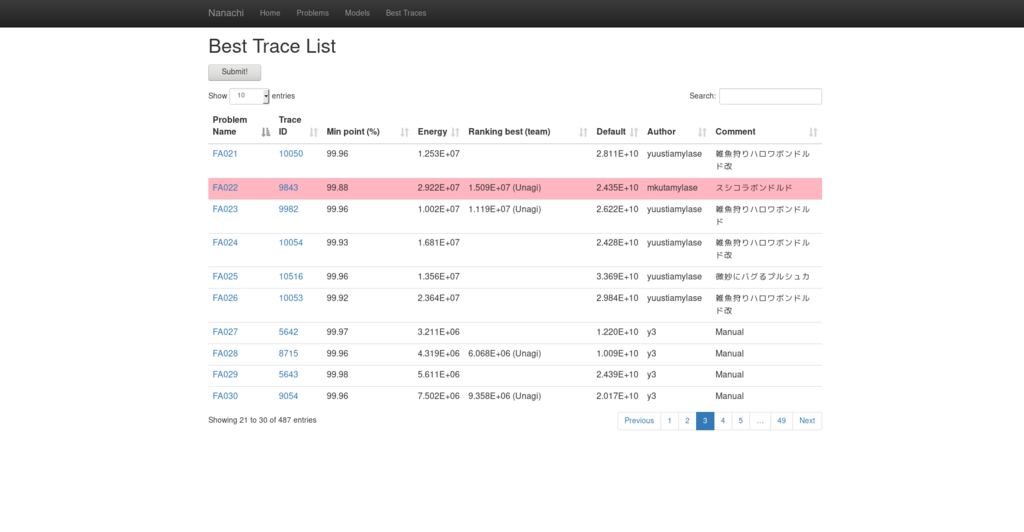
Task: Go to page 5
Action: 741,421
